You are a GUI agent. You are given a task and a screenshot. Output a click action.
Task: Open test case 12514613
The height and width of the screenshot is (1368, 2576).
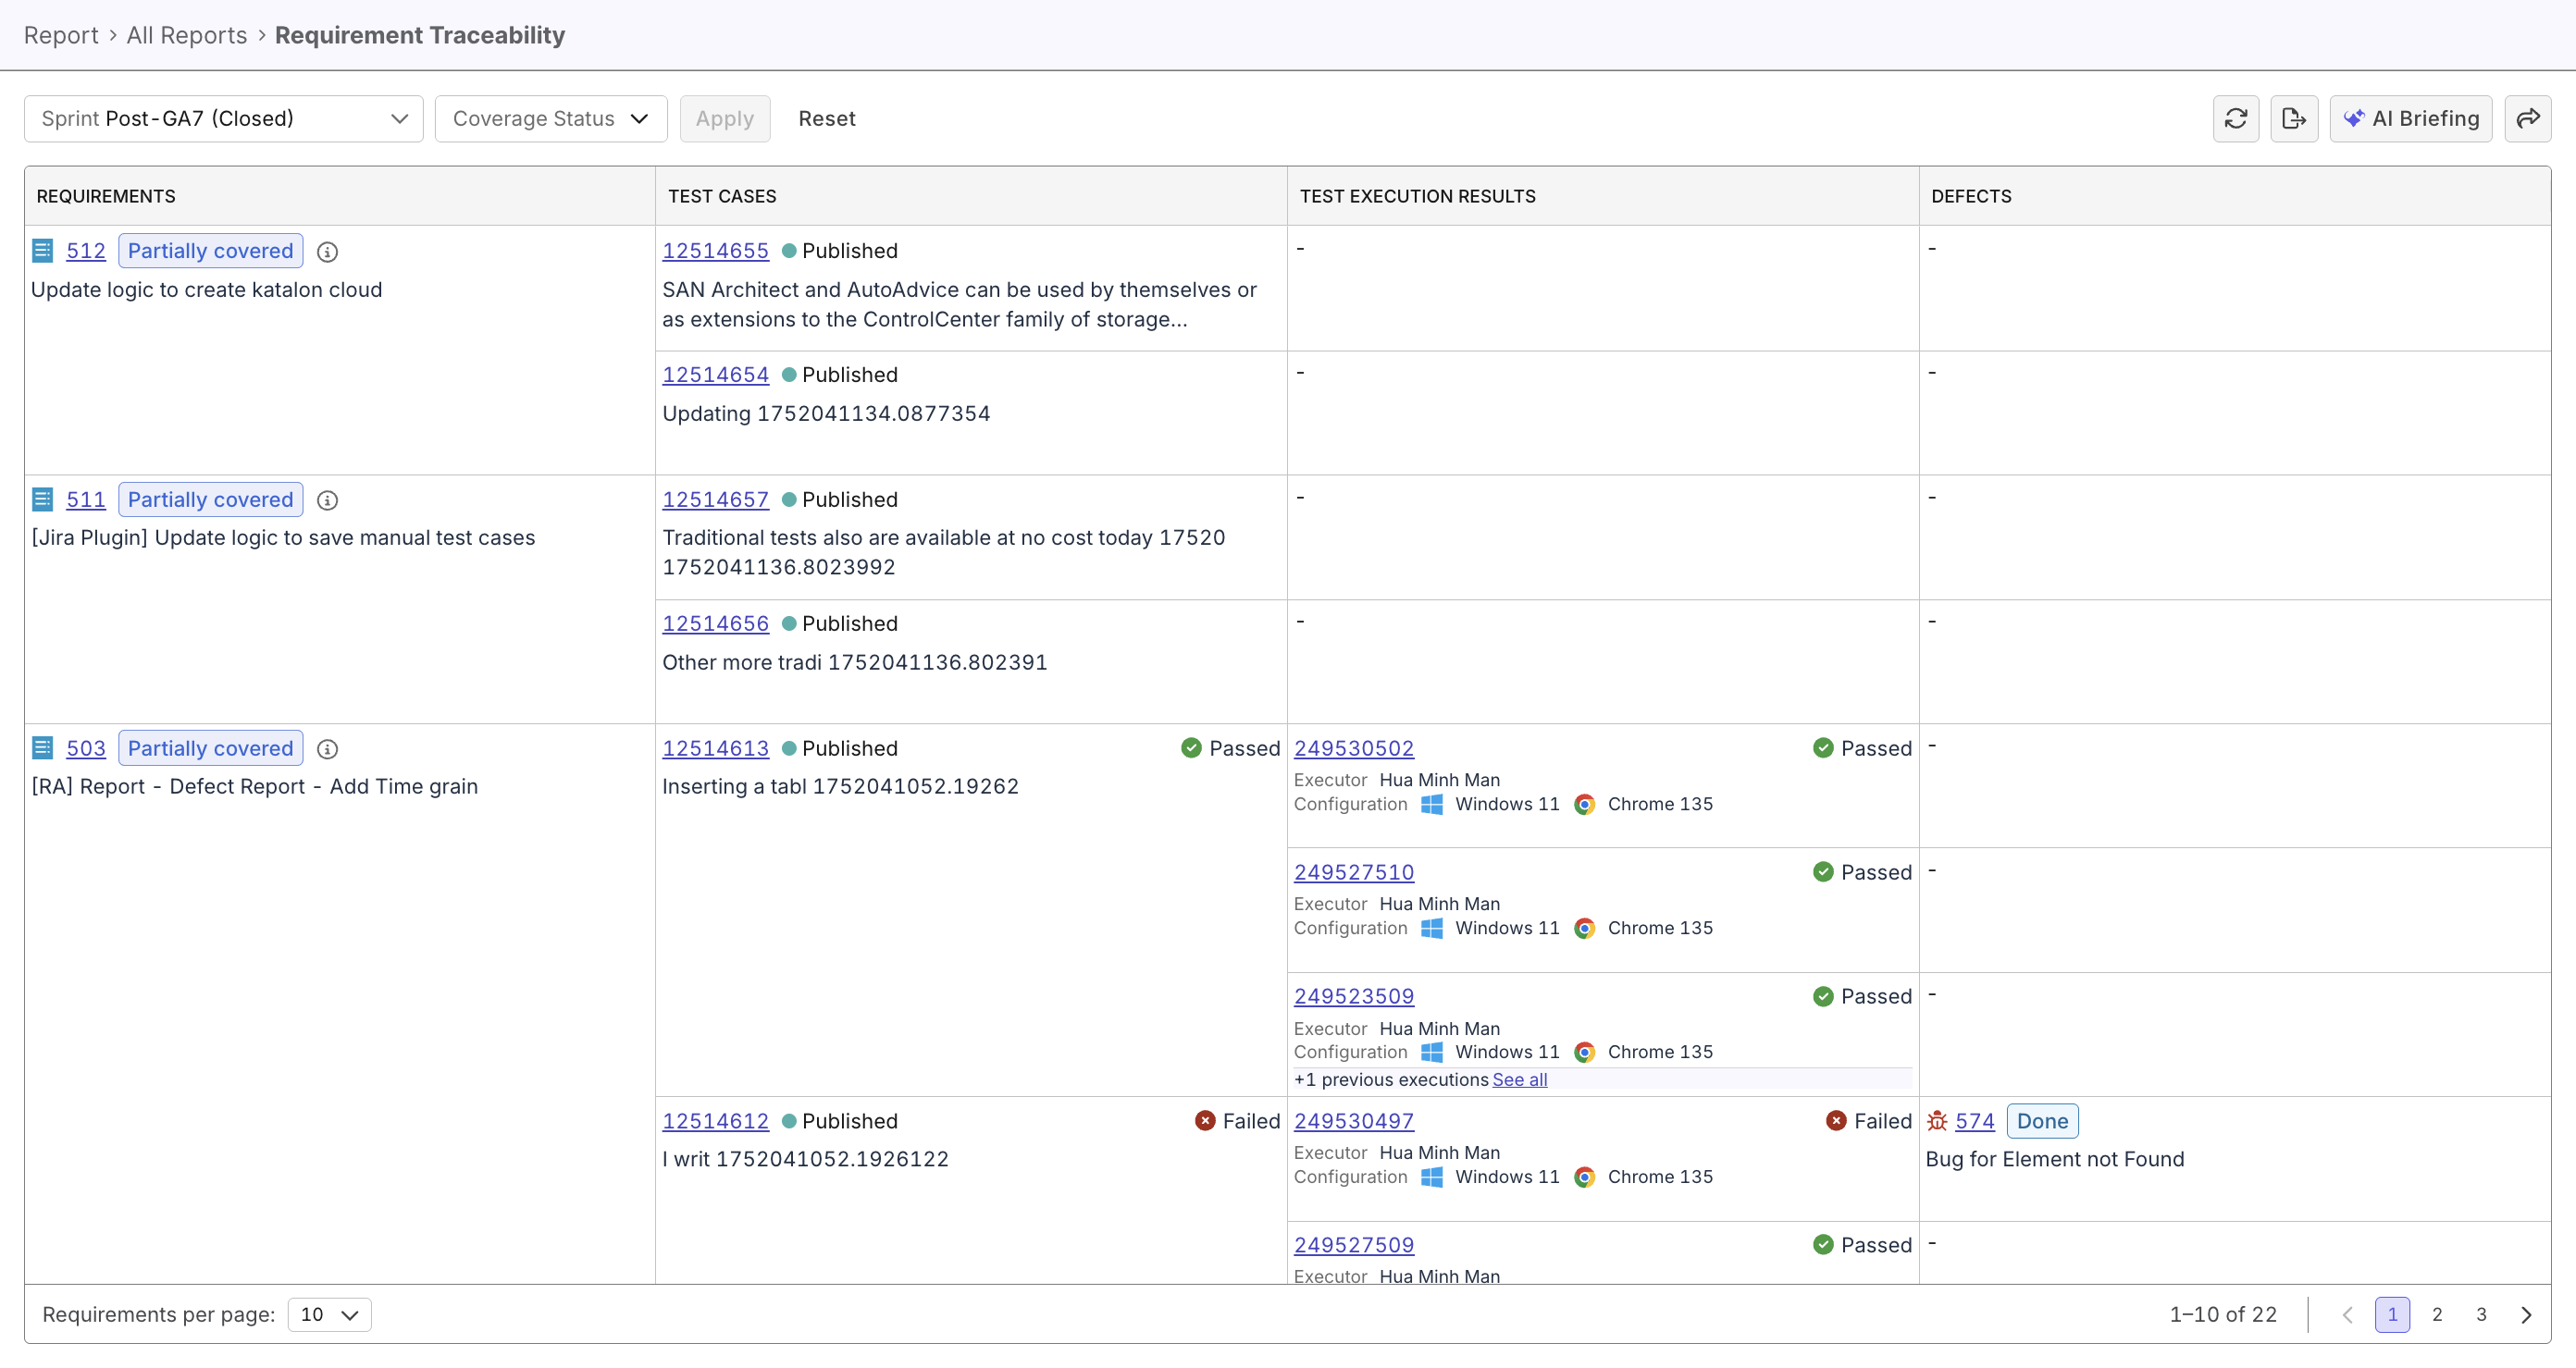pyautogui.click(x=715, y=748)
